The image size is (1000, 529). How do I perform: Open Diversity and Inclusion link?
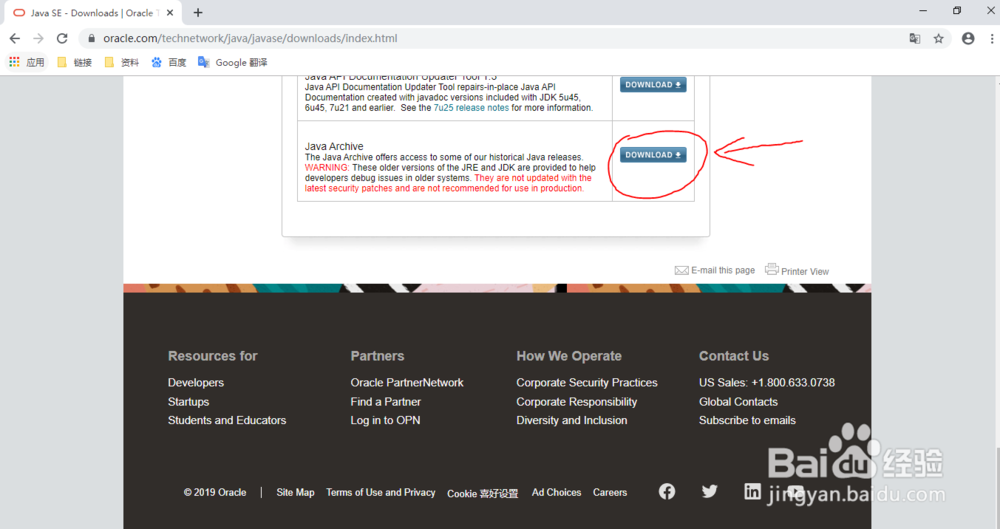(571, 420)
